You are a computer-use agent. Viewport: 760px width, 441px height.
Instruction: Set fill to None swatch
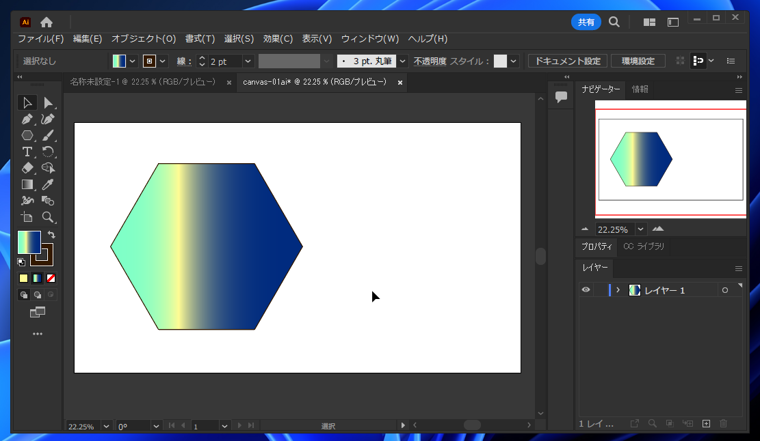(x=51, y=279)
